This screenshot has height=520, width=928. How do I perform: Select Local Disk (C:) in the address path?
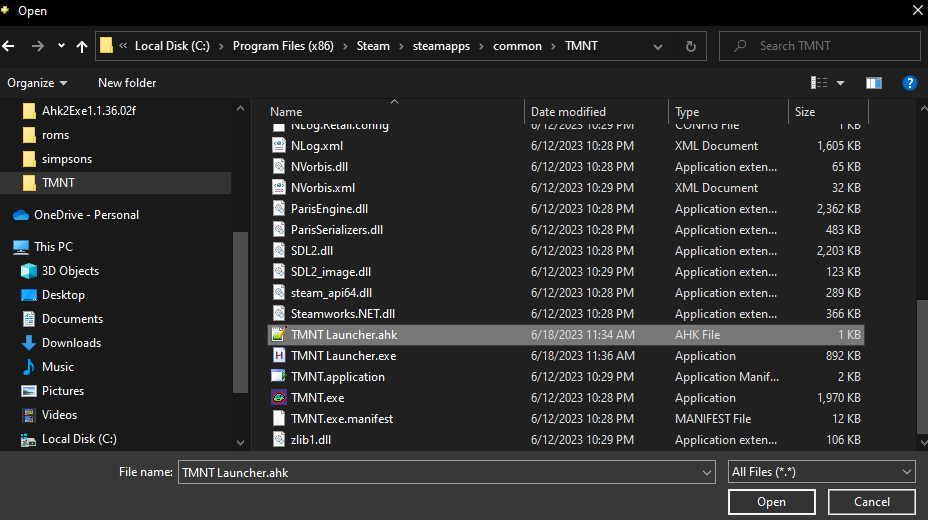(172, 46)
